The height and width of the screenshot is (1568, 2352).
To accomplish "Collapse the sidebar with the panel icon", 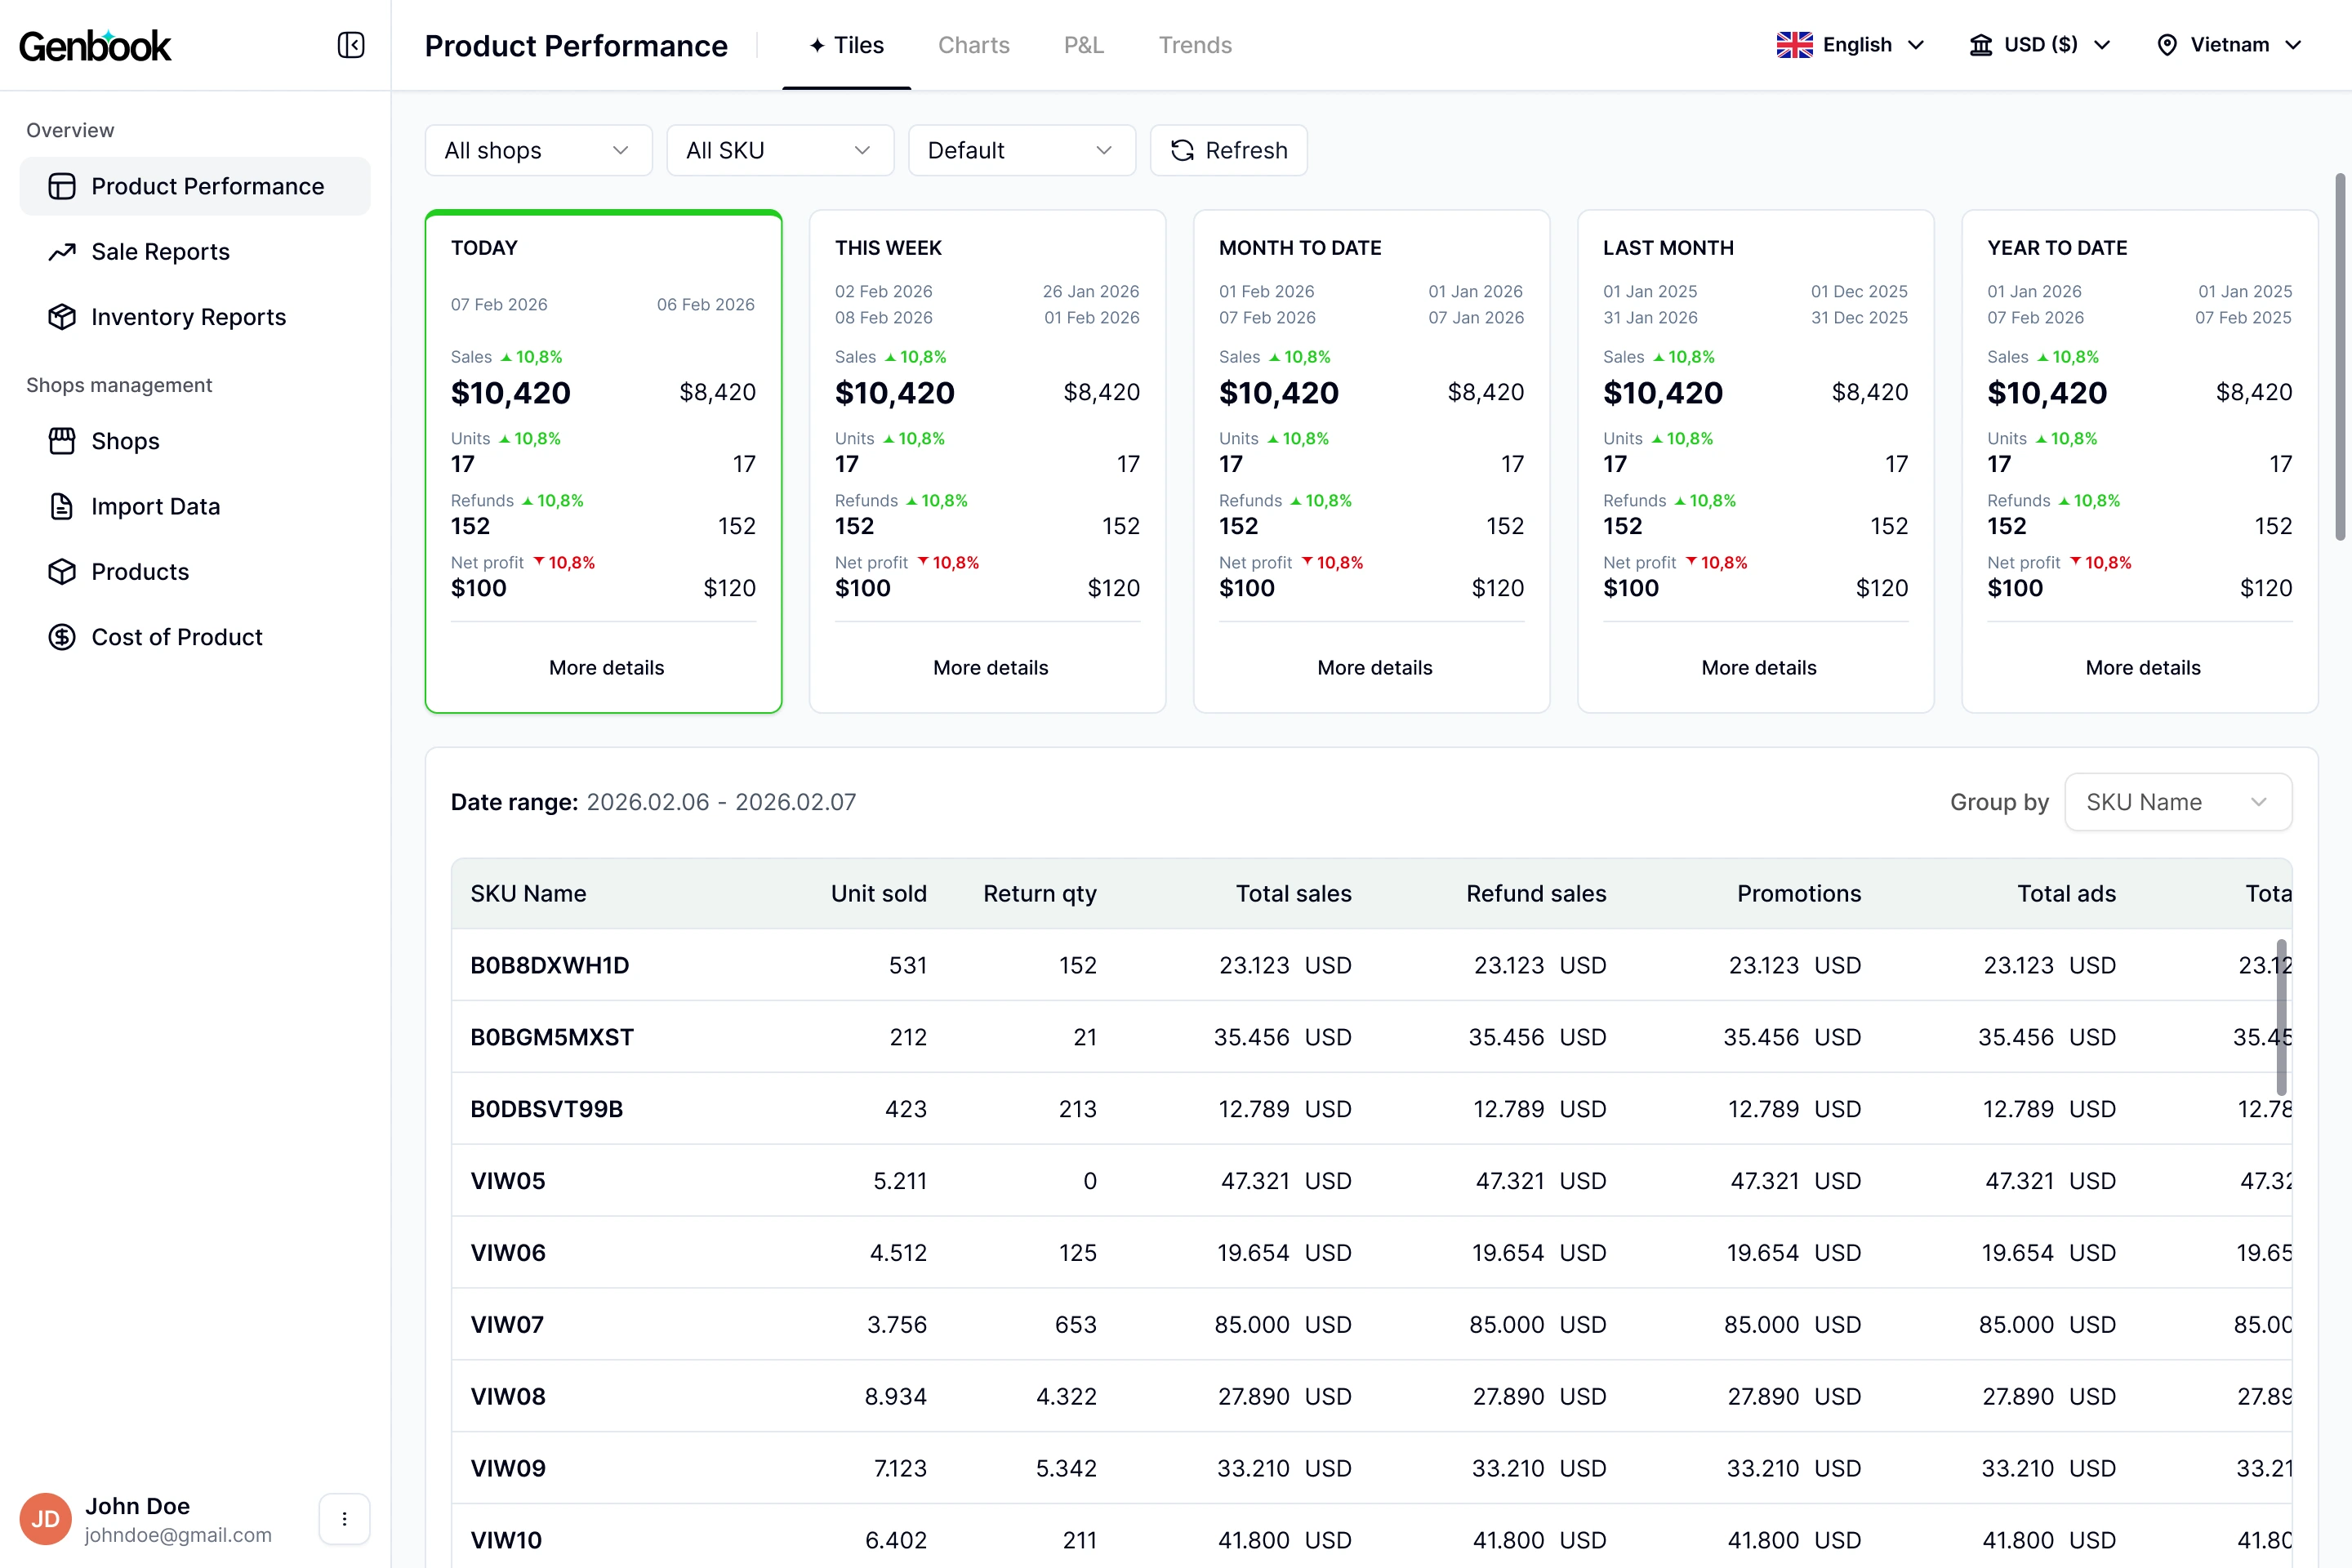I will click(350, 45).
